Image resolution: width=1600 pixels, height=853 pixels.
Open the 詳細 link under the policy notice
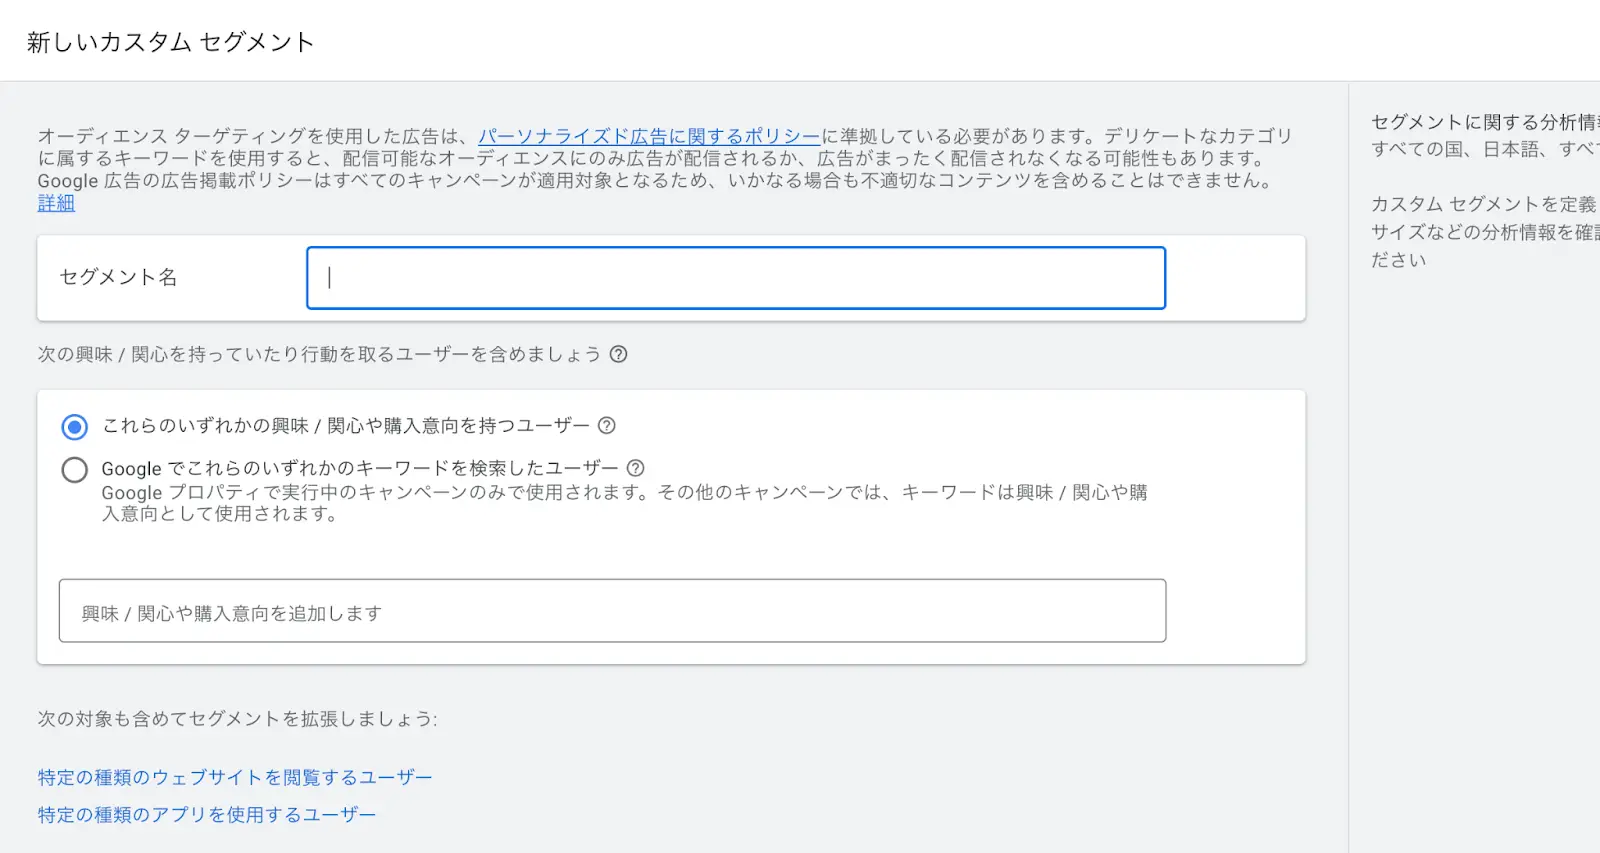pos(56,203)
